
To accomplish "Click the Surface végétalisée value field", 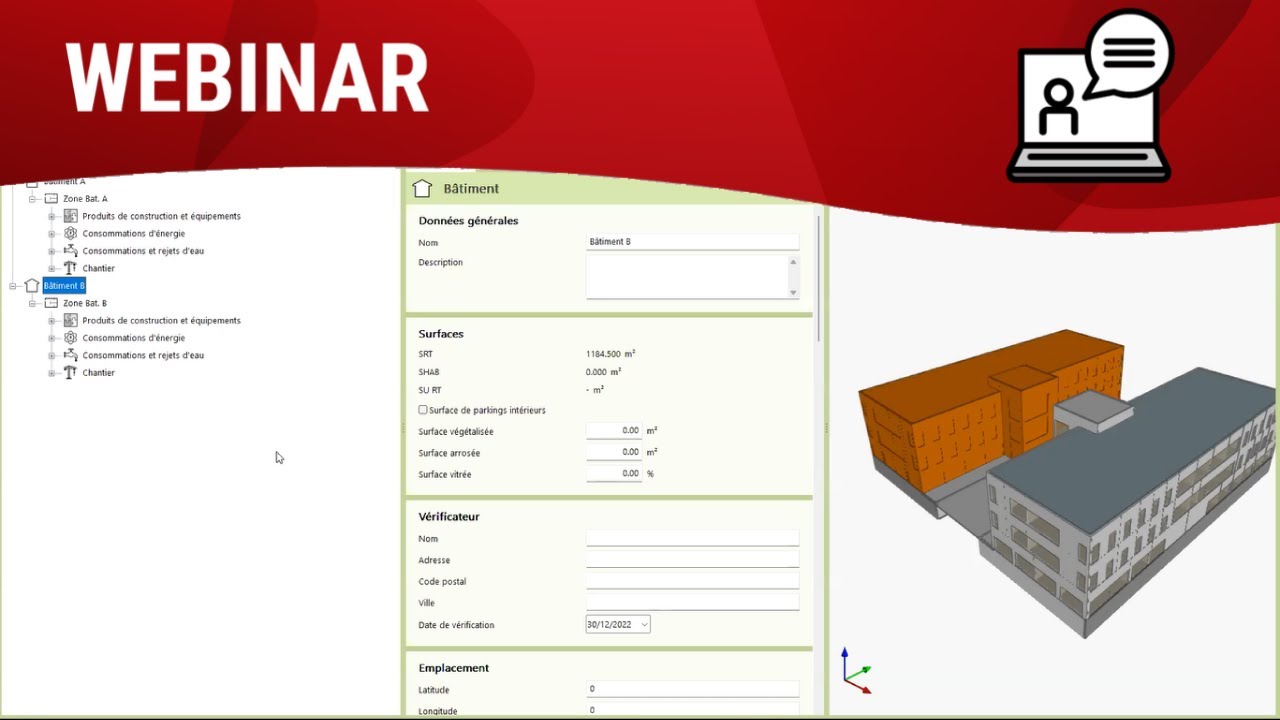I will coord(614,431).
